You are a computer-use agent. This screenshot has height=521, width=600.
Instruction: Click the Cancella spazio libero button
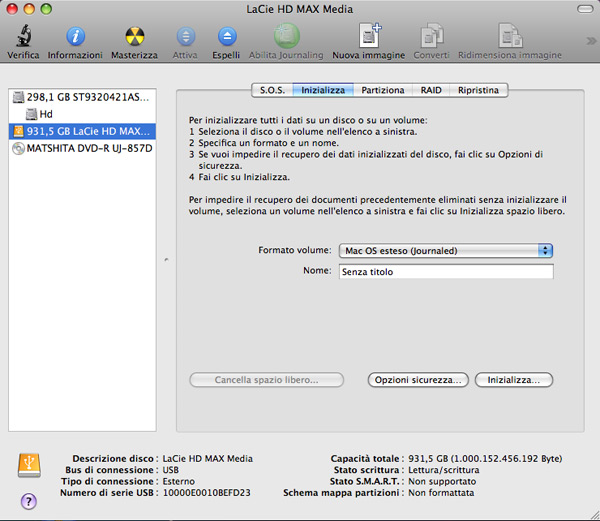266,380
